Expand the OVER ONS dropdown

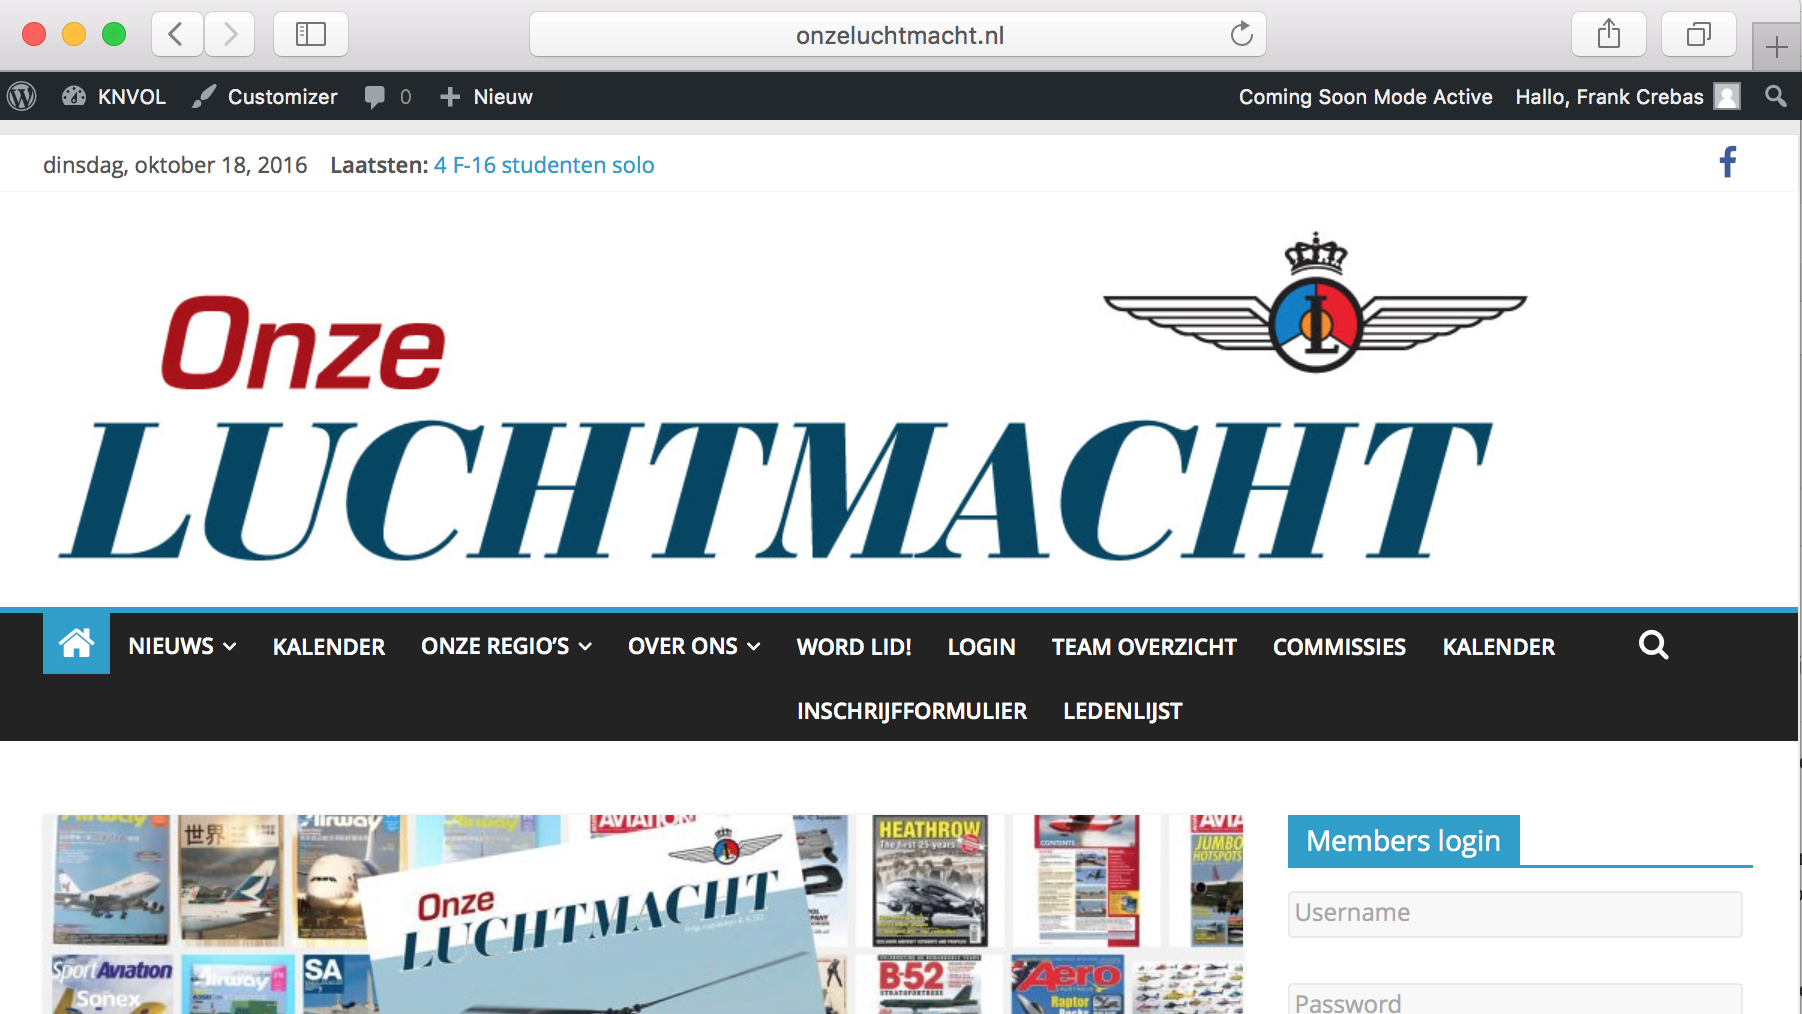point(694,646)
